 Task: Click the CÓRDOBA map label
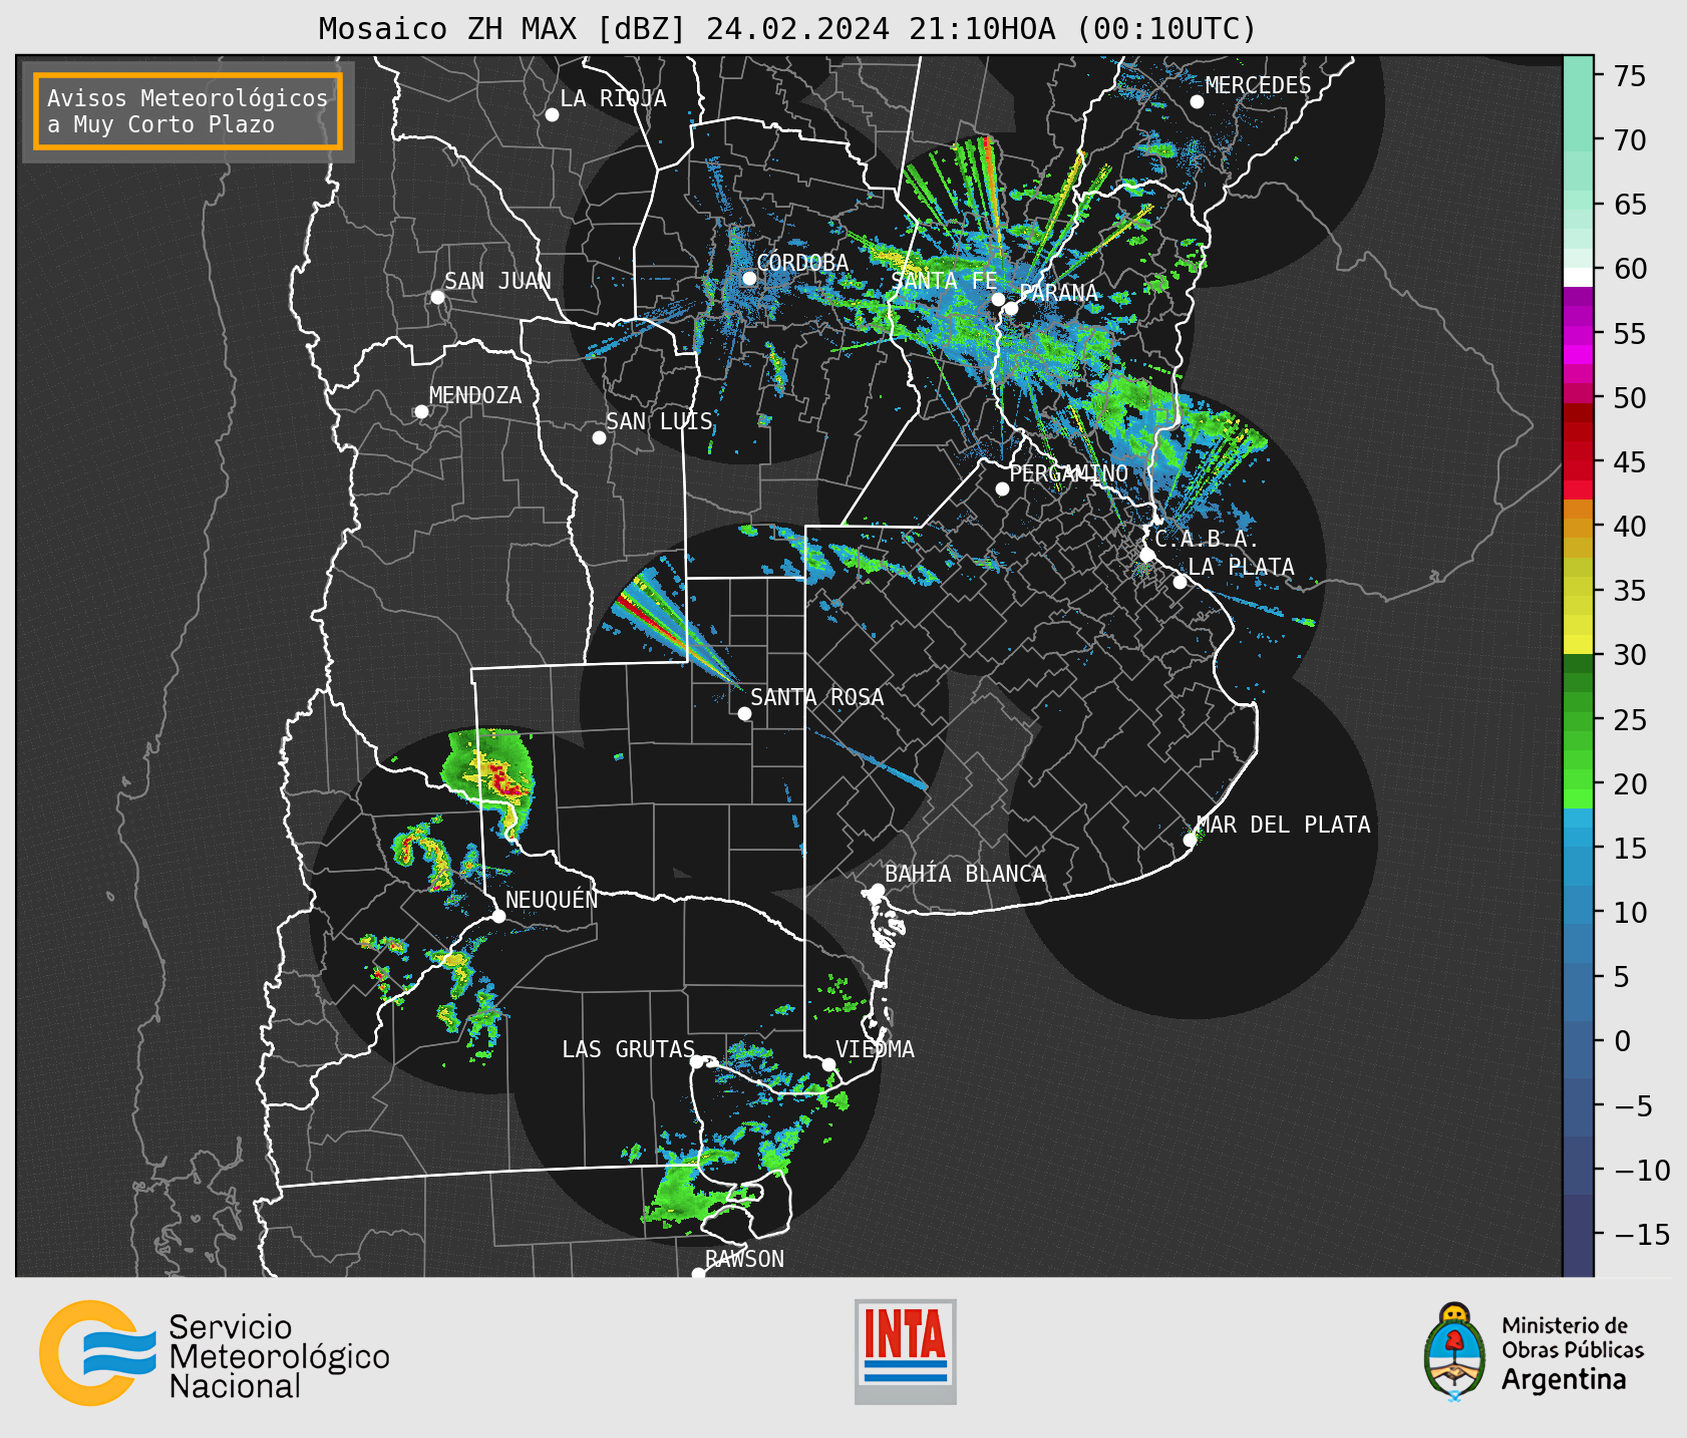802,262
